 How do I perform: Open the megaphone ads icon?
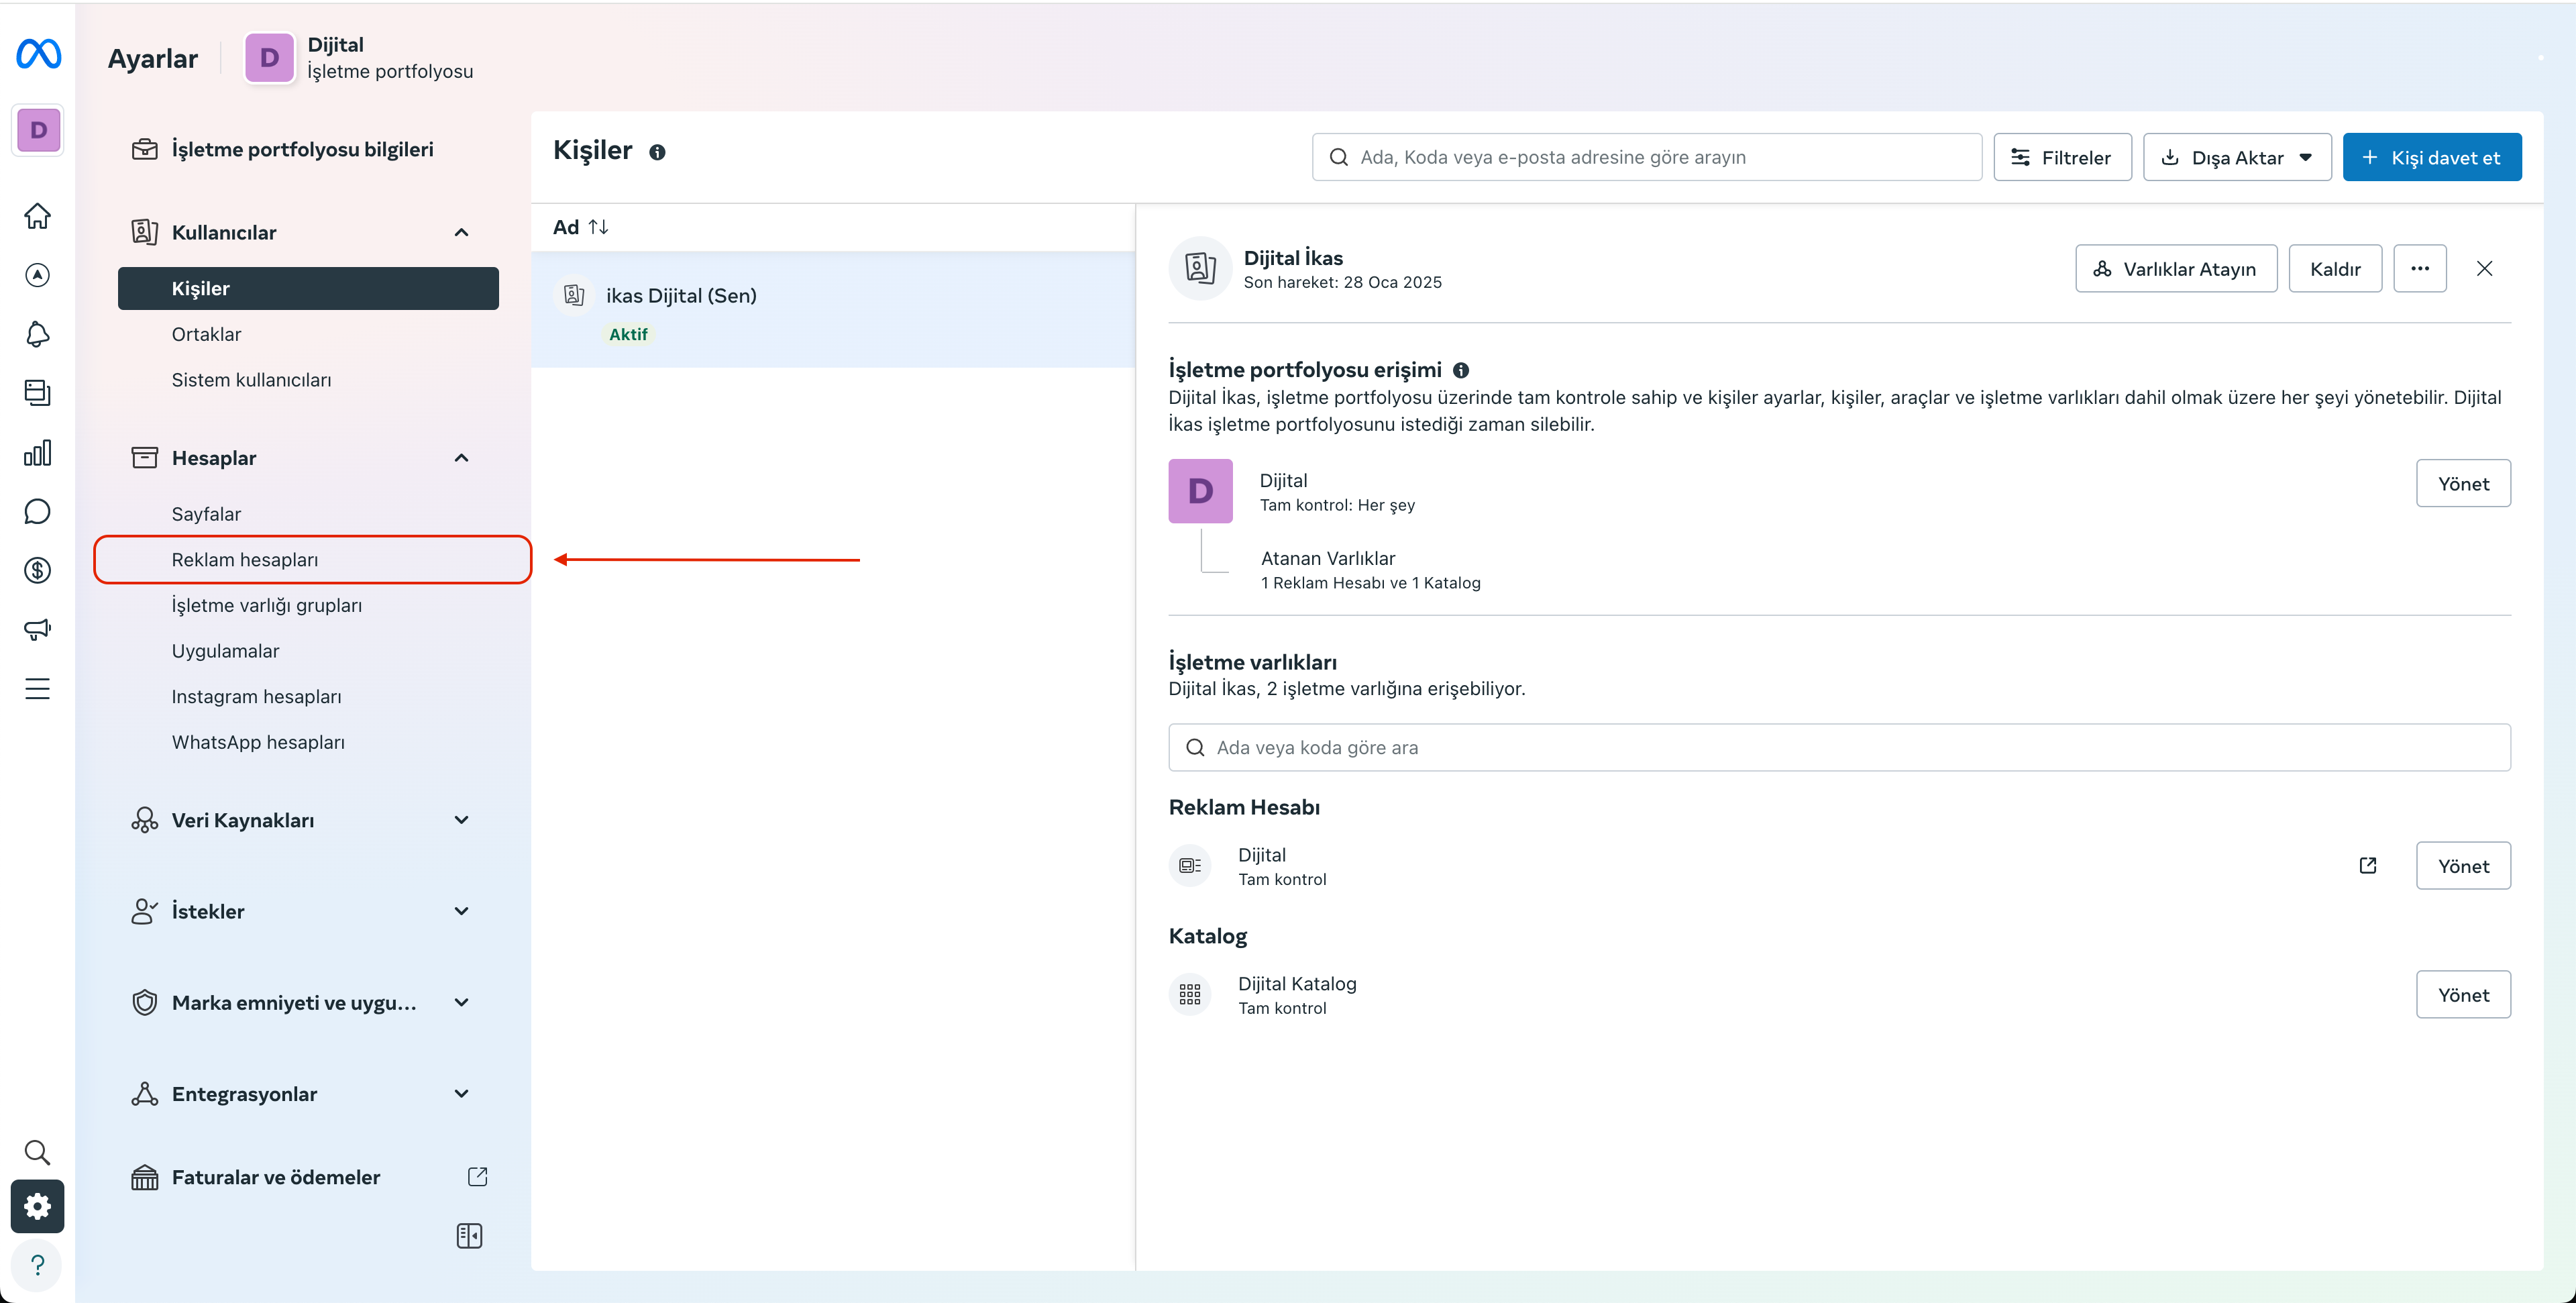(38, 630)
